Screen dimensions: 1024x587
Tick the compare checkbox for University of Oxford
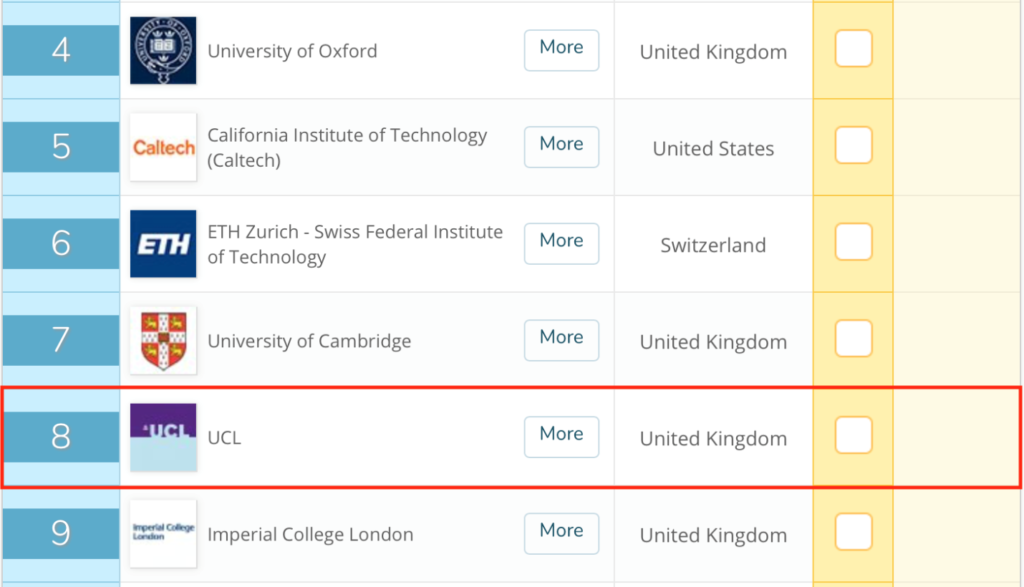point(854,48)
